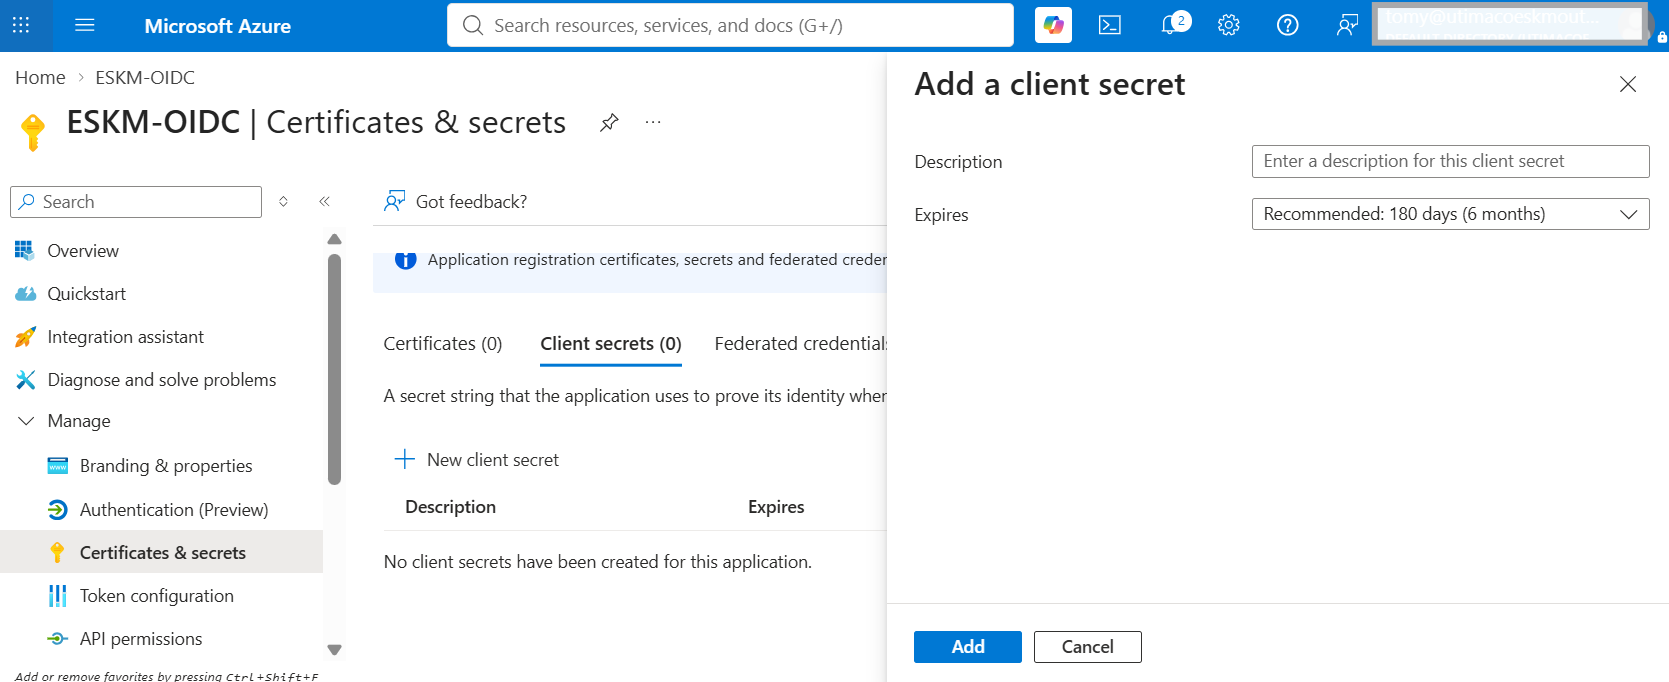The height and width of the screenshot is (682, 1669).
Task: Launch Cloud Shell icon
Action: click(x=1110, y=25)
